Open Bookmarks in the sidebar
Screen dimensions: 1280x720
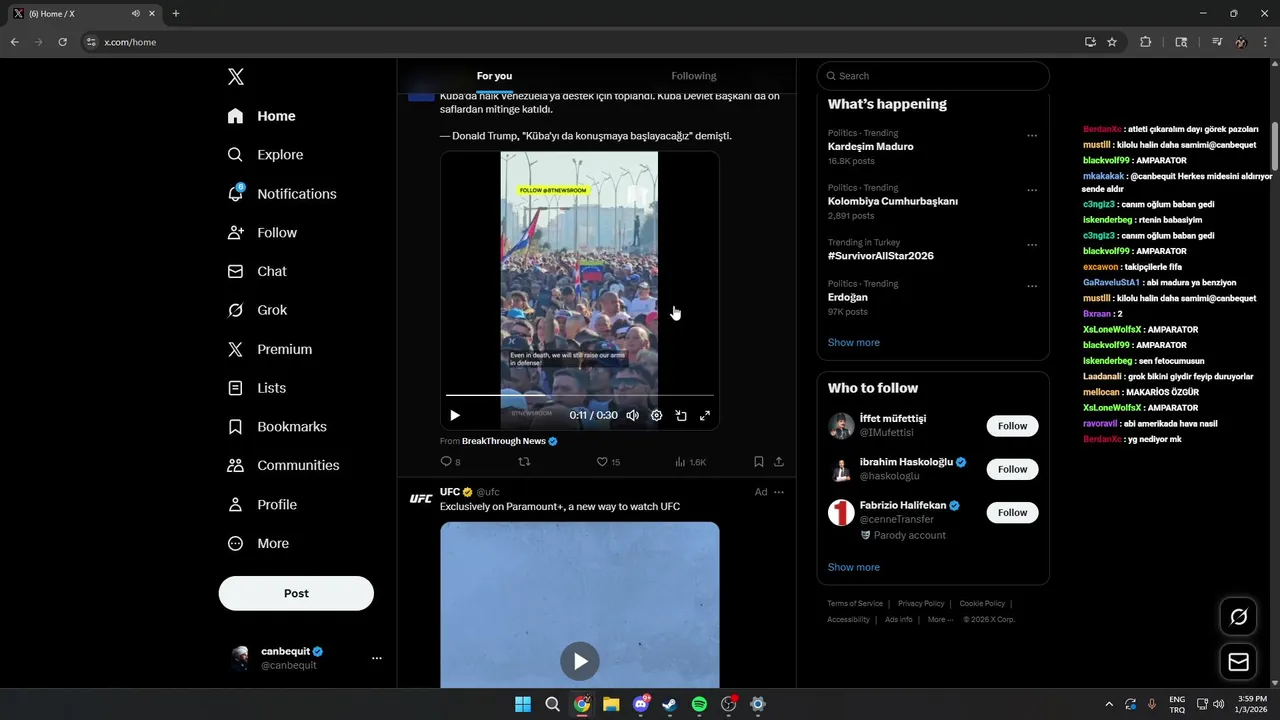(x=277, y=427)
